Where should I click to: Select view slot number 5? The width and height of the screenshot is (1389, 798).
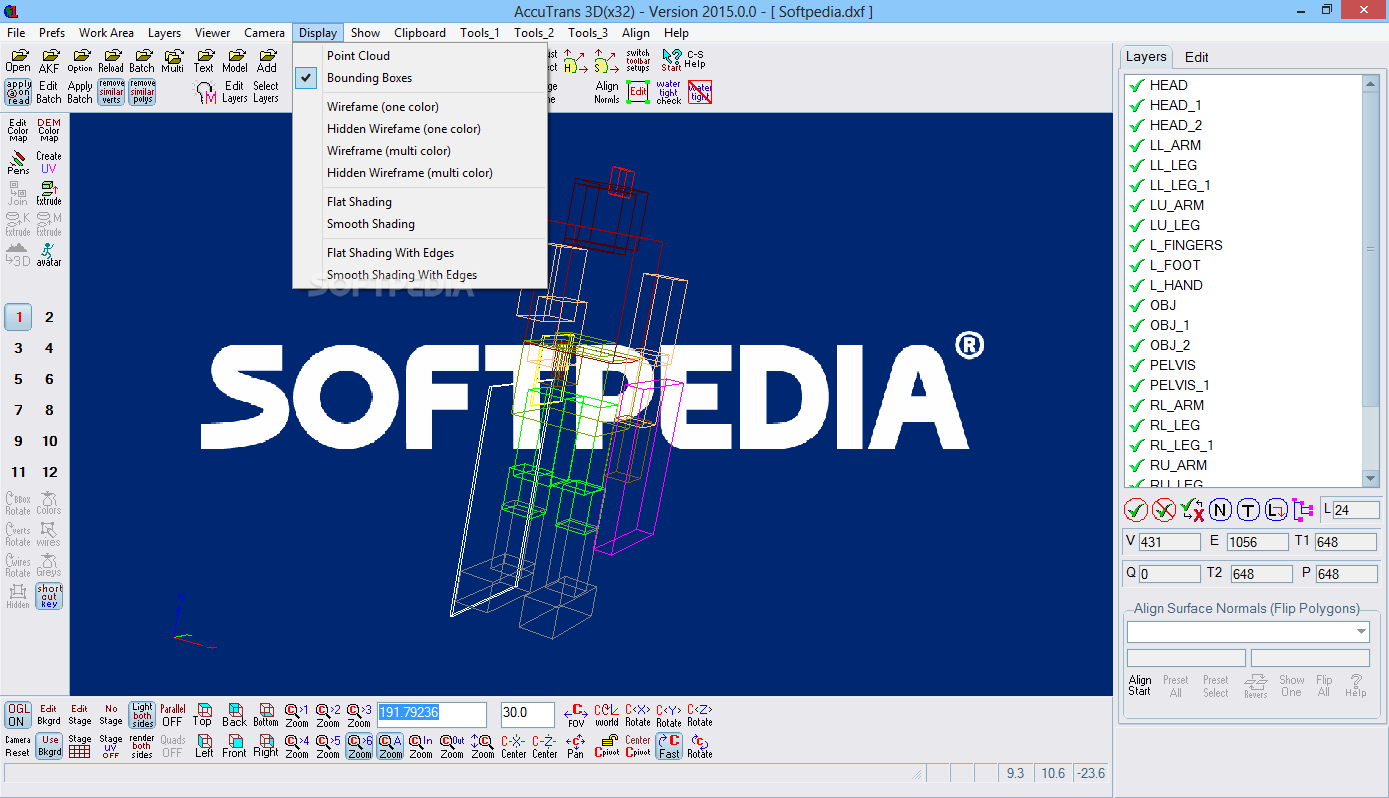tap(18, 380)
